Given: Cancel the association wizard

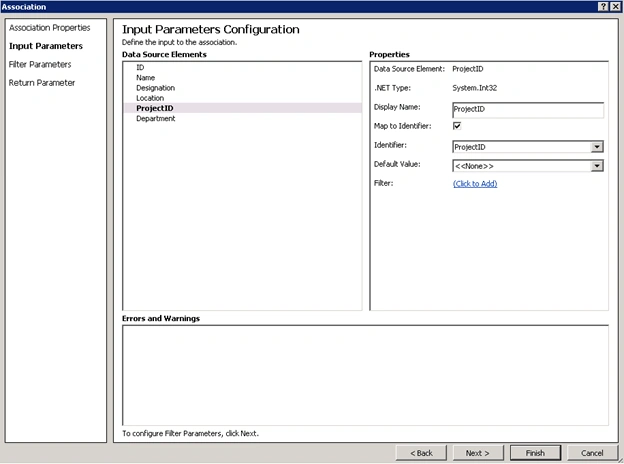Looking at the screenshot, I should pyautogui.click(x=592, y=453).
